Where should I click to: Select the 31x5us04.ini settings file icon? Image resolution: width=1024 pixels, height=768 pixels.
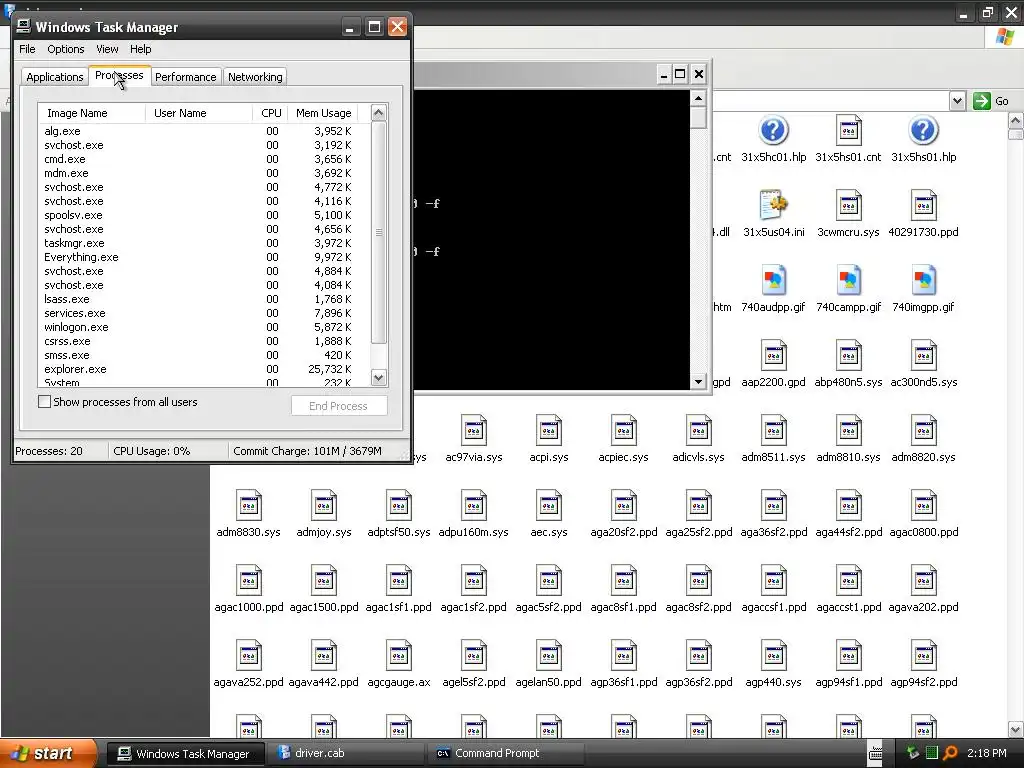point(773,206)
